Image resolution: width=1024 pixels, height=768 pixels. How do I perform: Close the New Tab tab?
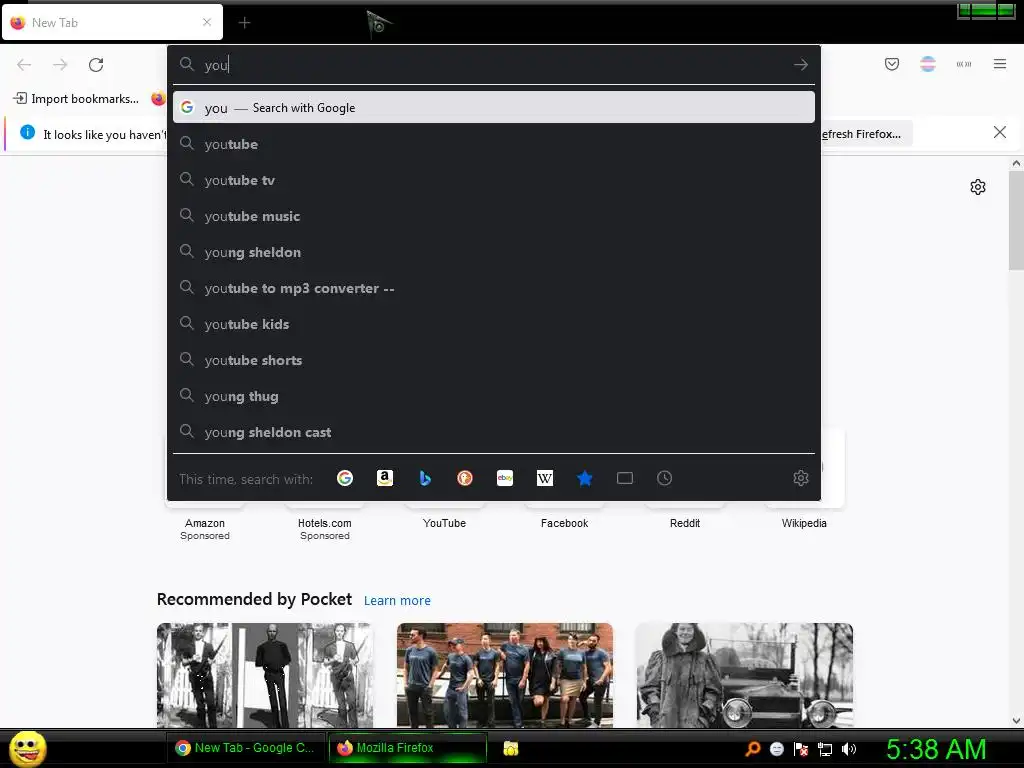coord(207,22)
